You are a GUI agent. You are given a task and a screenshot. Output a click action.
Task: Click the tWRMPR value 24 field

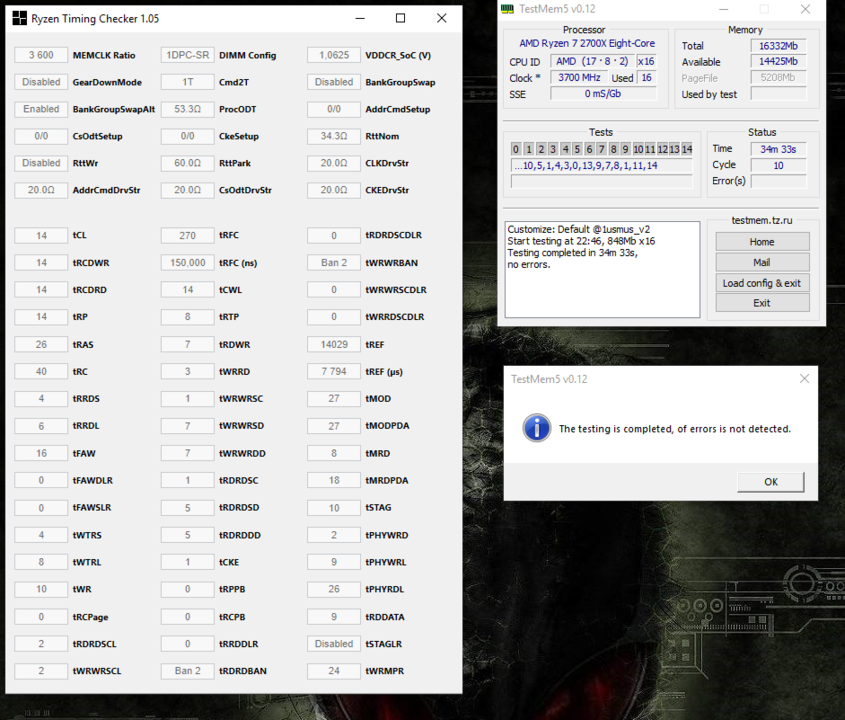334,671
